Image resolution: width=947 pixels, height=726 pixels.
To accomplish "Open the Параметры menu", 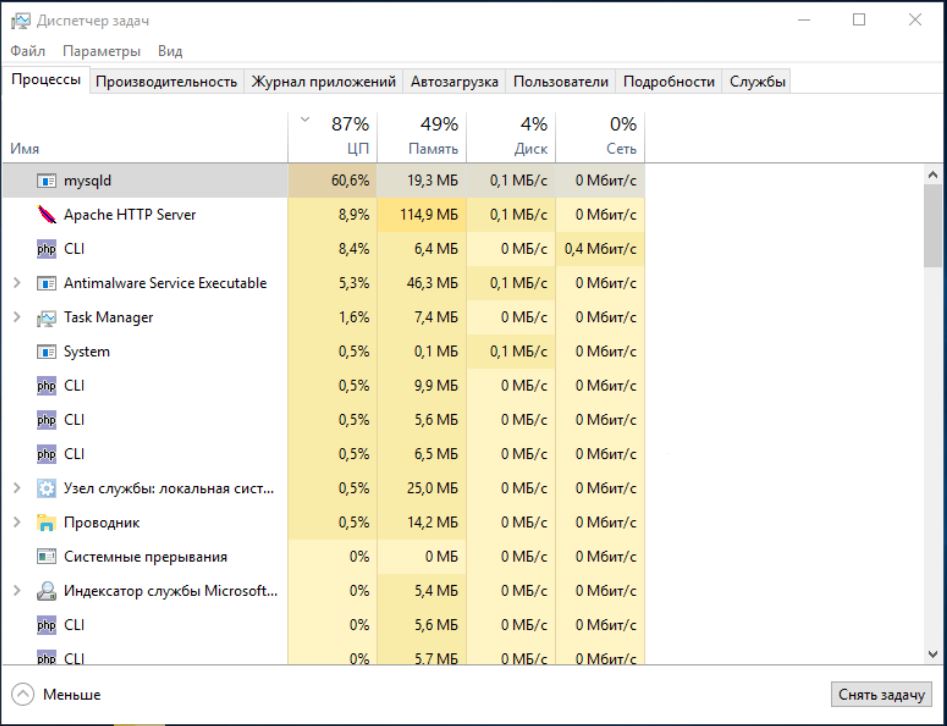I will (x=101, y=51).
